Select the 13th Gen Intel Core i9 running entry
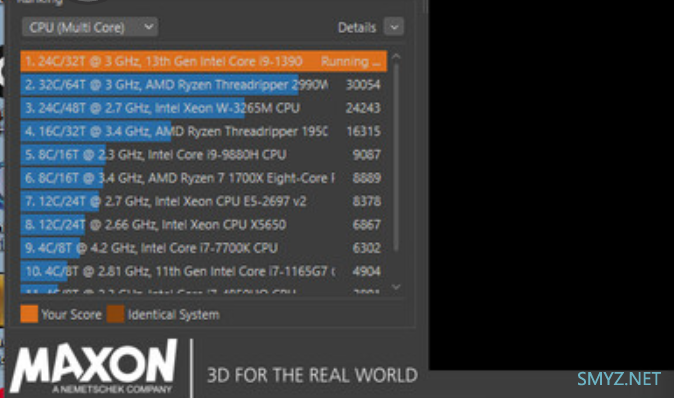The height and width of the screenshot is (398, 674). click(204, 61)
